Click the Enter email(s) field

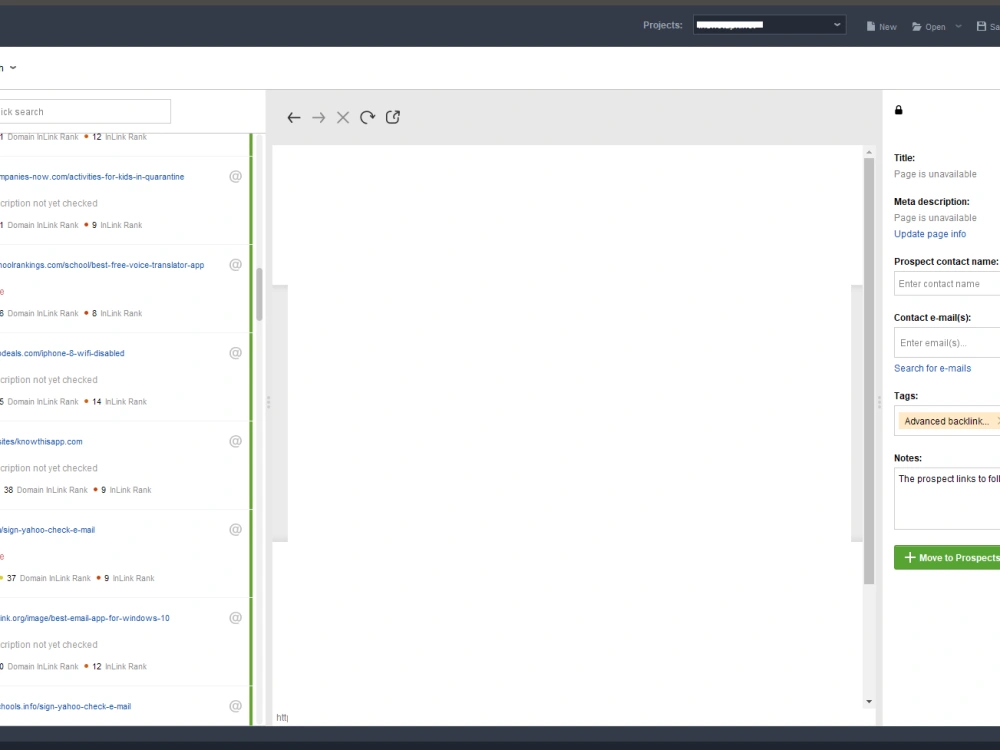pyautogui.click(x=947, y=343)
